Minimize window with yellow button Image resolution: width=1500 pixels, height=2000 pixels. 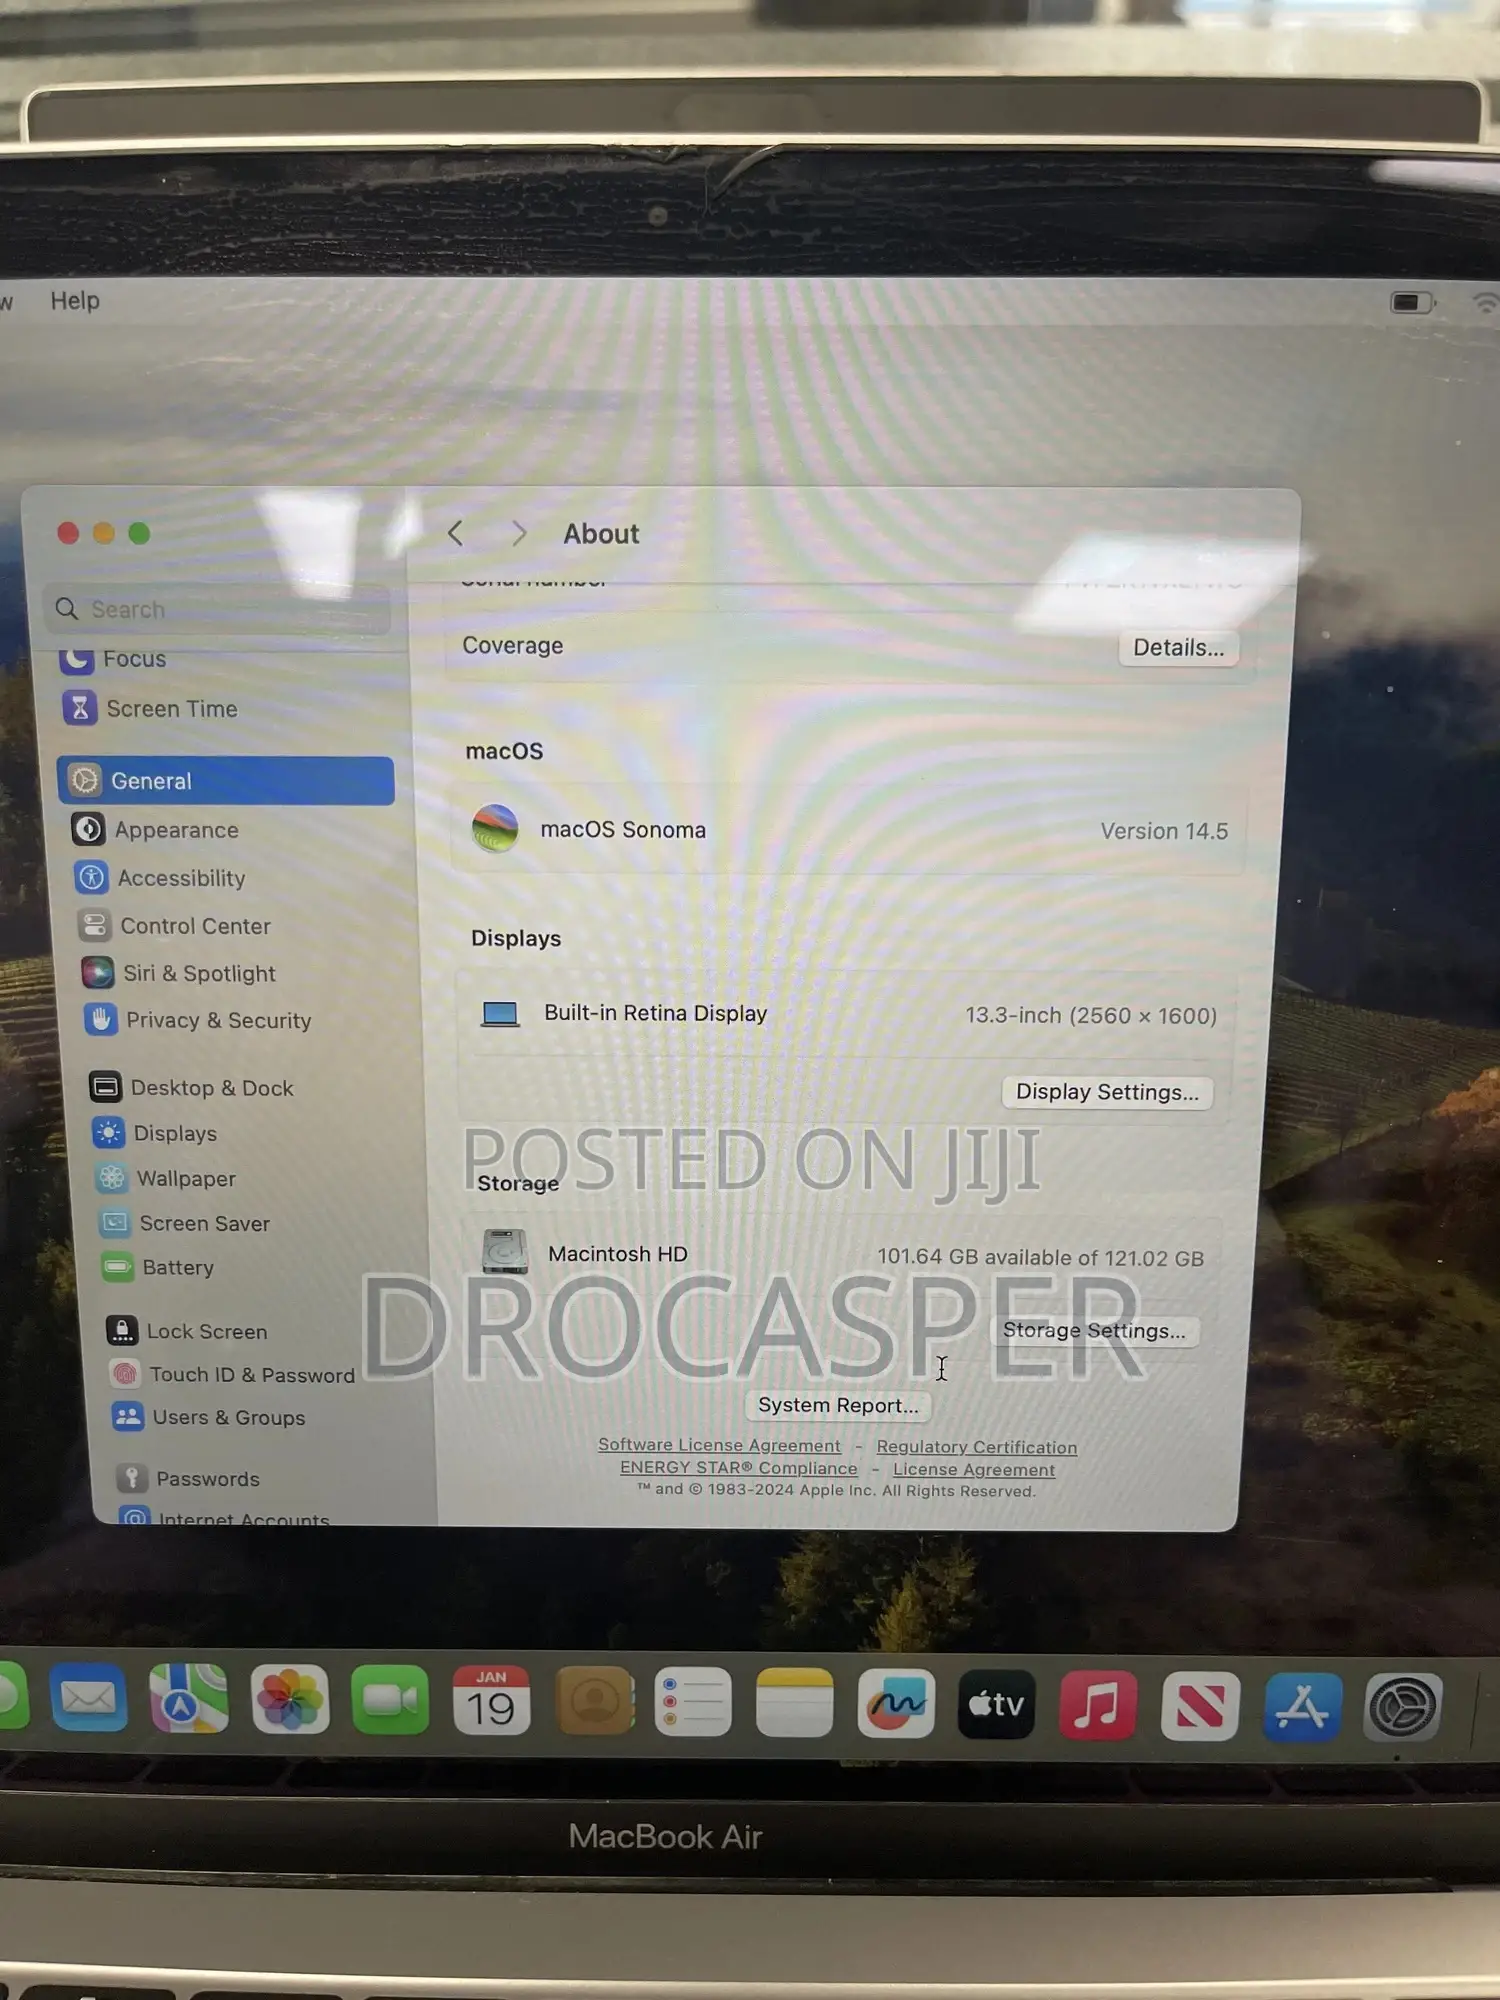pos(104,533)
